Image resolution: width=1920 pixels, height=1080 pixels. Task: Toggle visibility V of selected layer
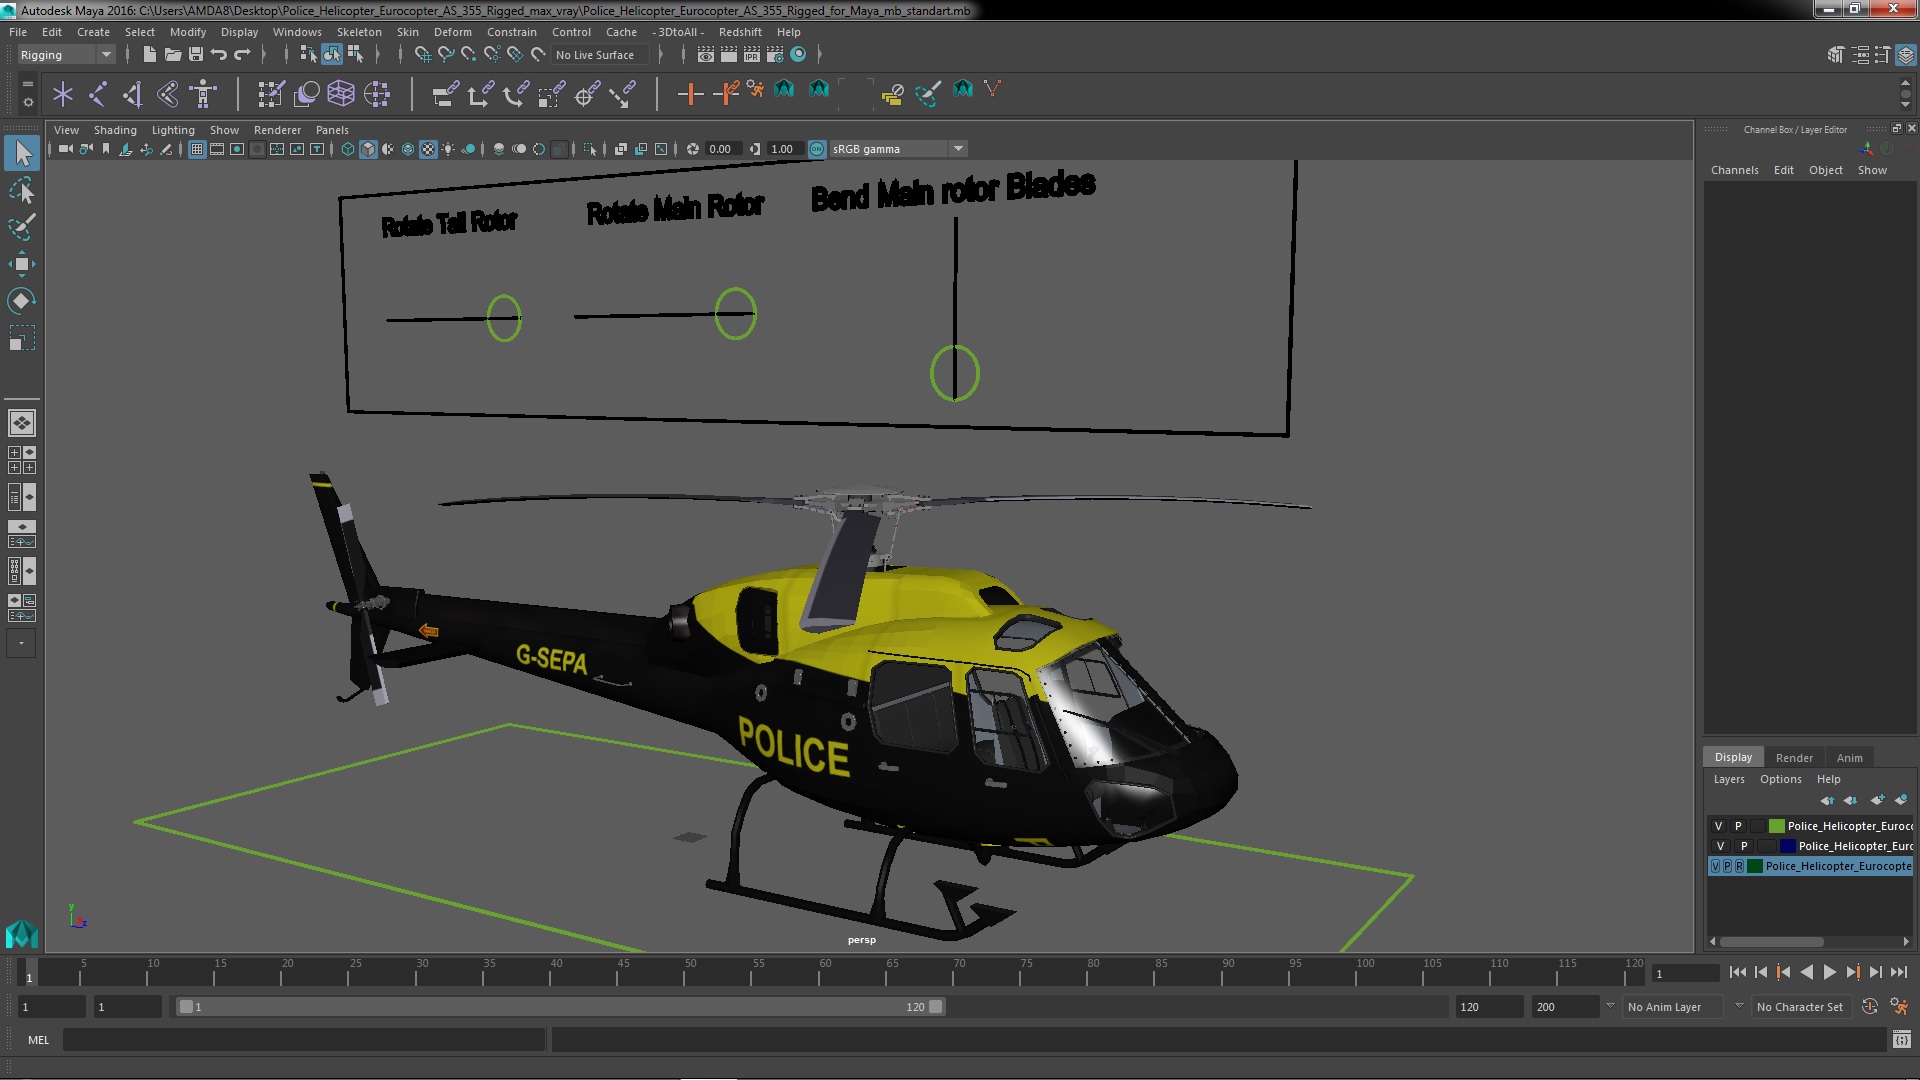point(1716,866)
